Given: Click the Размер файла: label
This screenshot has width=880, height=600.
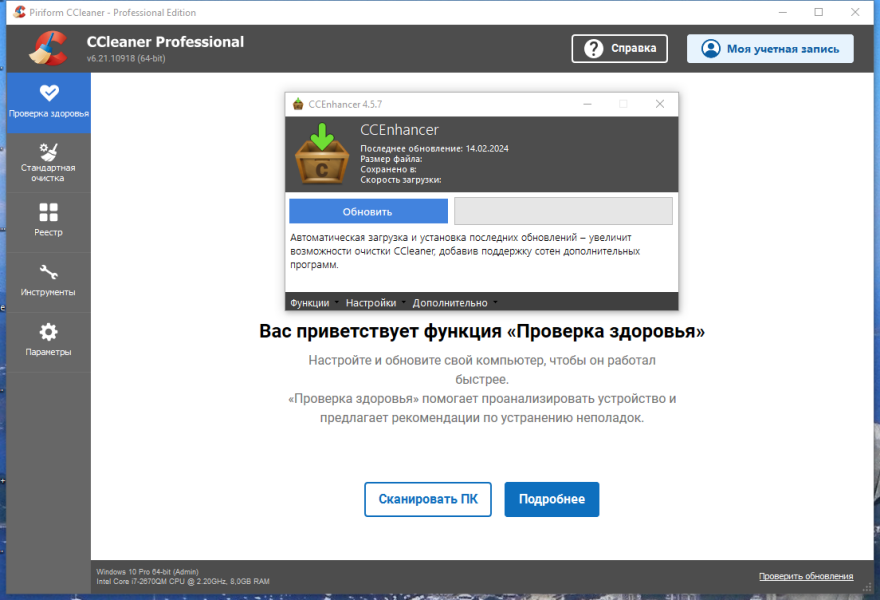Looking at the screenshot, I should (391, 159).
